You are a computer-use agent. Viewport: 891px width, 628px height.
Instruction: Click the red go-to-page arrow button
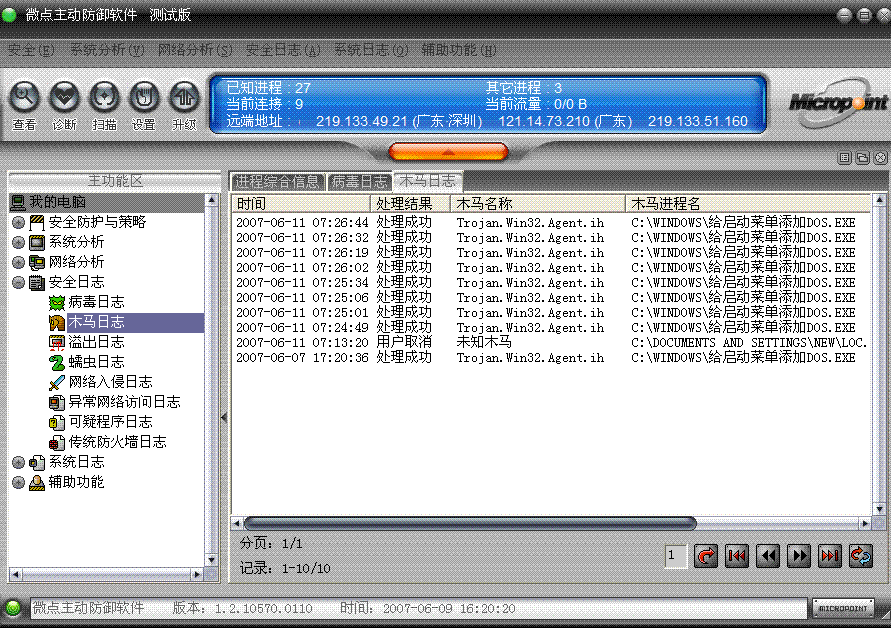coord(706,555)
